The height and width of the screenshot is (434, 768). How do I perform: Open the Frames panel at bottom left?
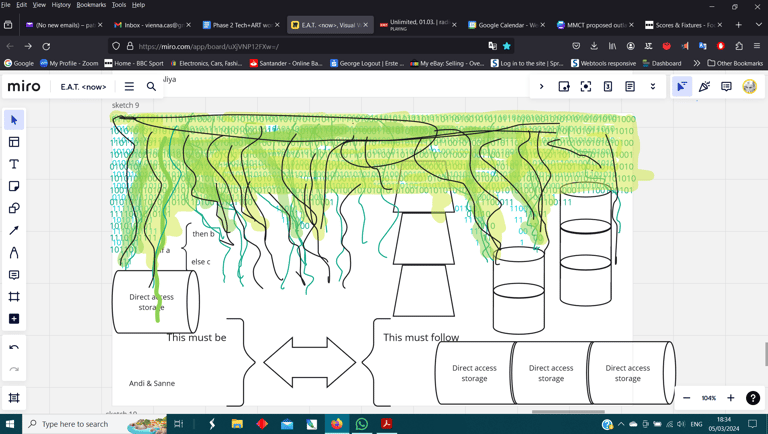tap(14, 398)
